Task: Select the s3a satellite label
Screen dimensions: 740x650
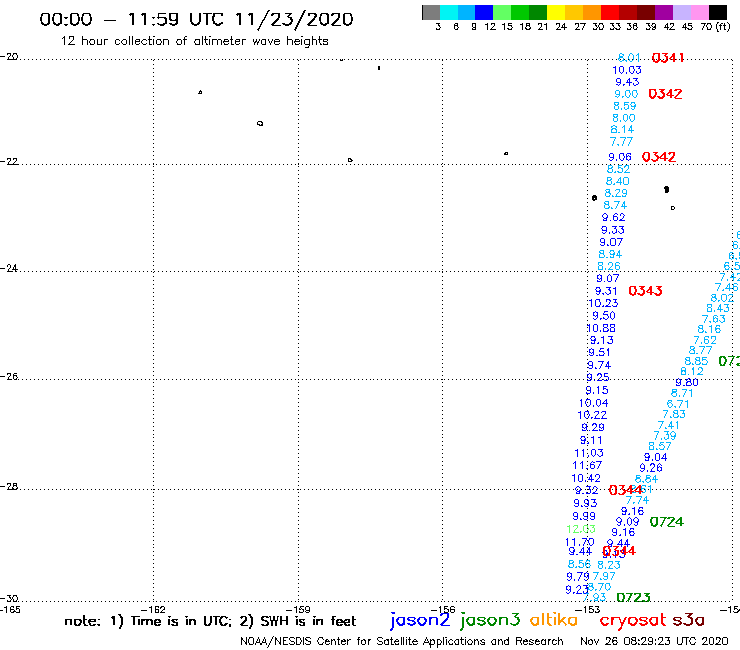Action: pos(688,620)
